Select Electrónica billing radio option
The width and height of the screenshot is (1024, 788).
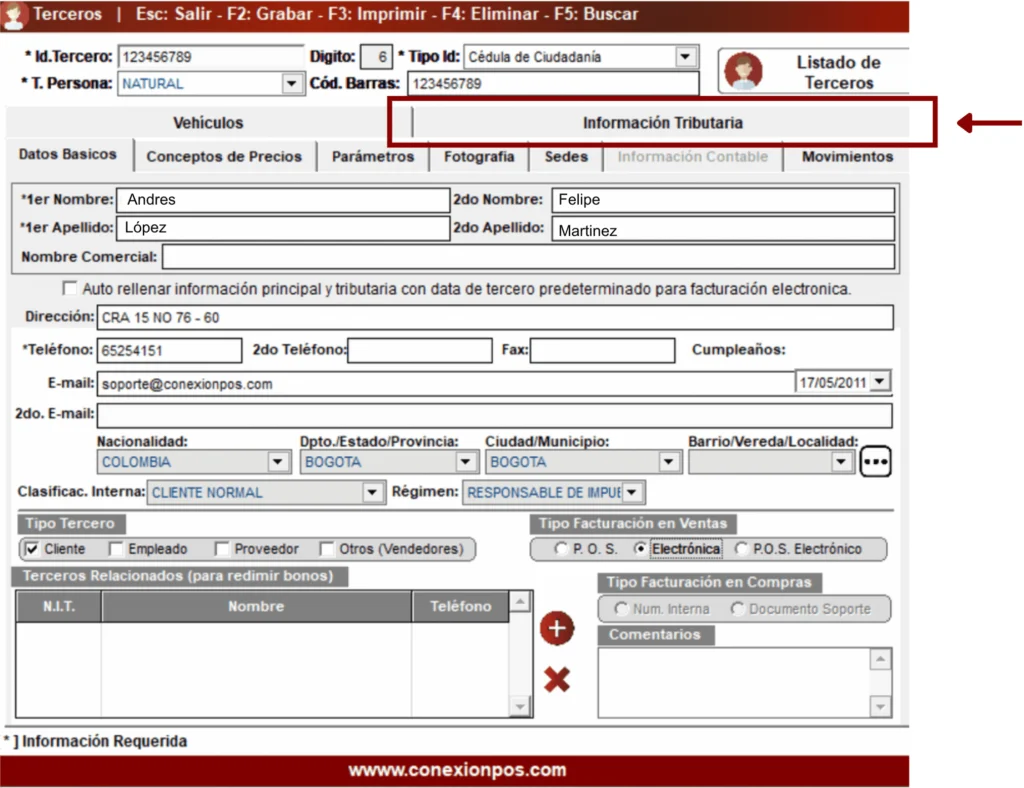tap(640, 549)
